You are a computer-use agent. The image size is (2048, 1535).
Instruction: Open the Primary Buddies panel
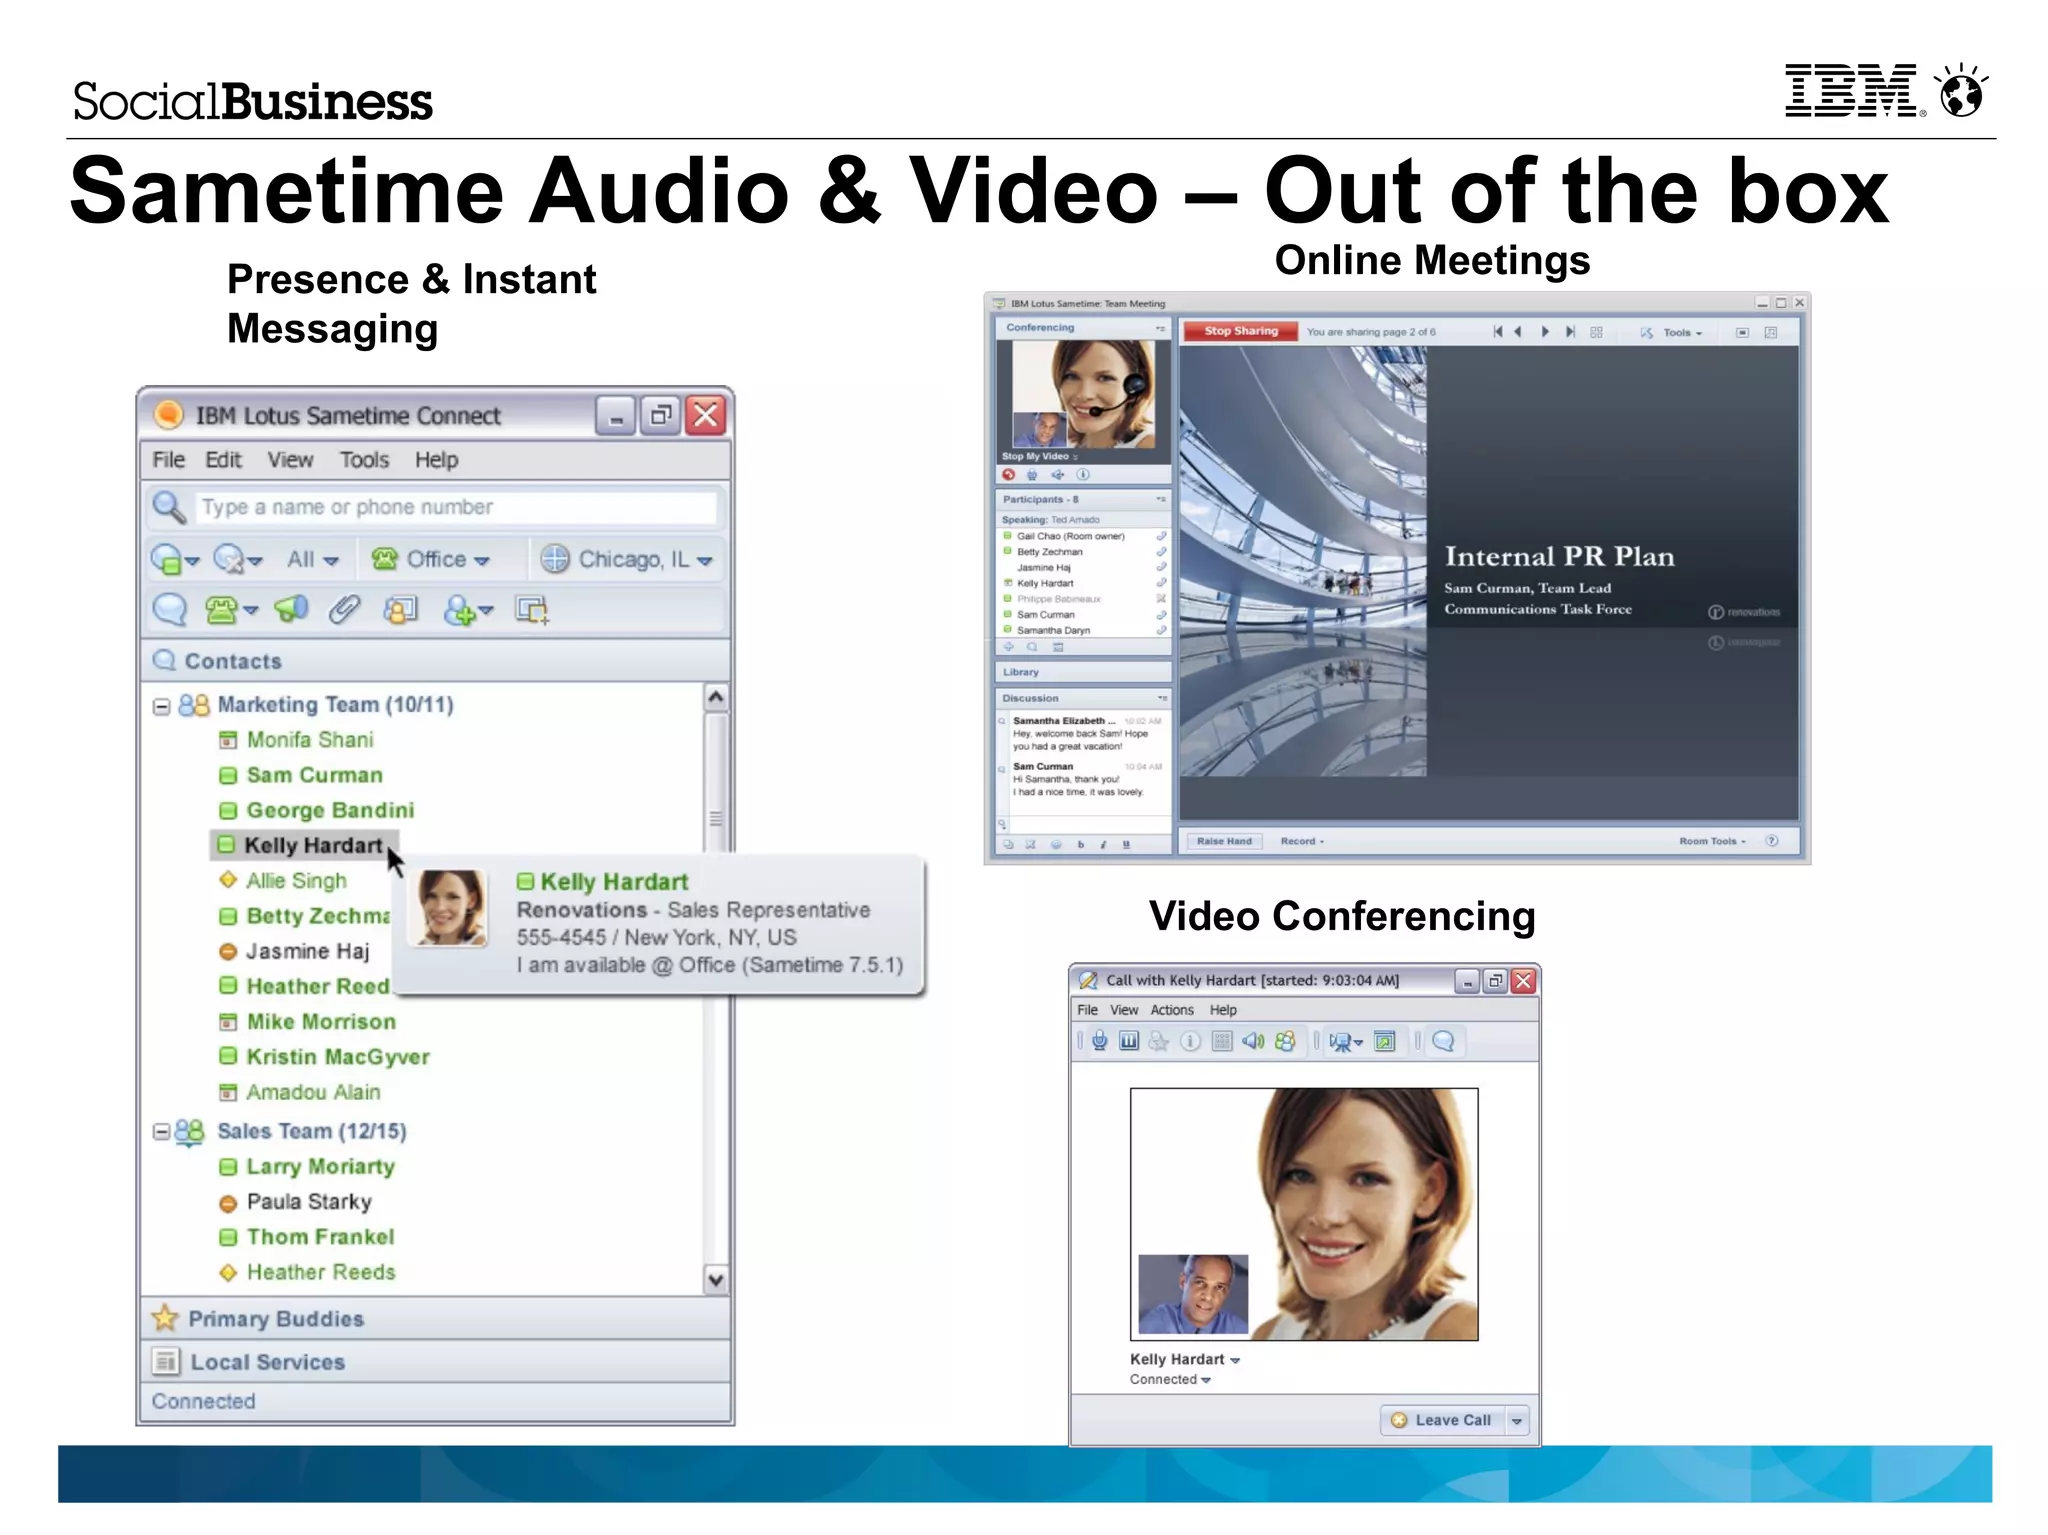point(435,1319)
